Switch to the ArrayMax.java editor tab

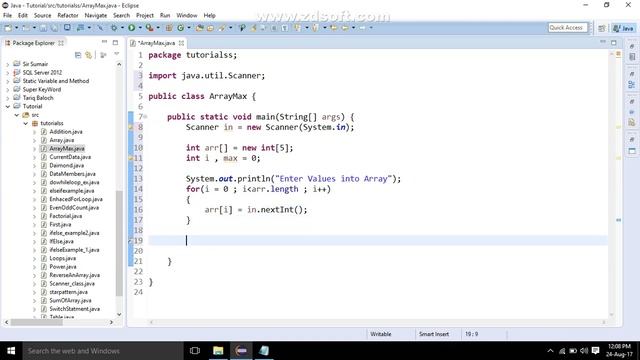[157, 43]
